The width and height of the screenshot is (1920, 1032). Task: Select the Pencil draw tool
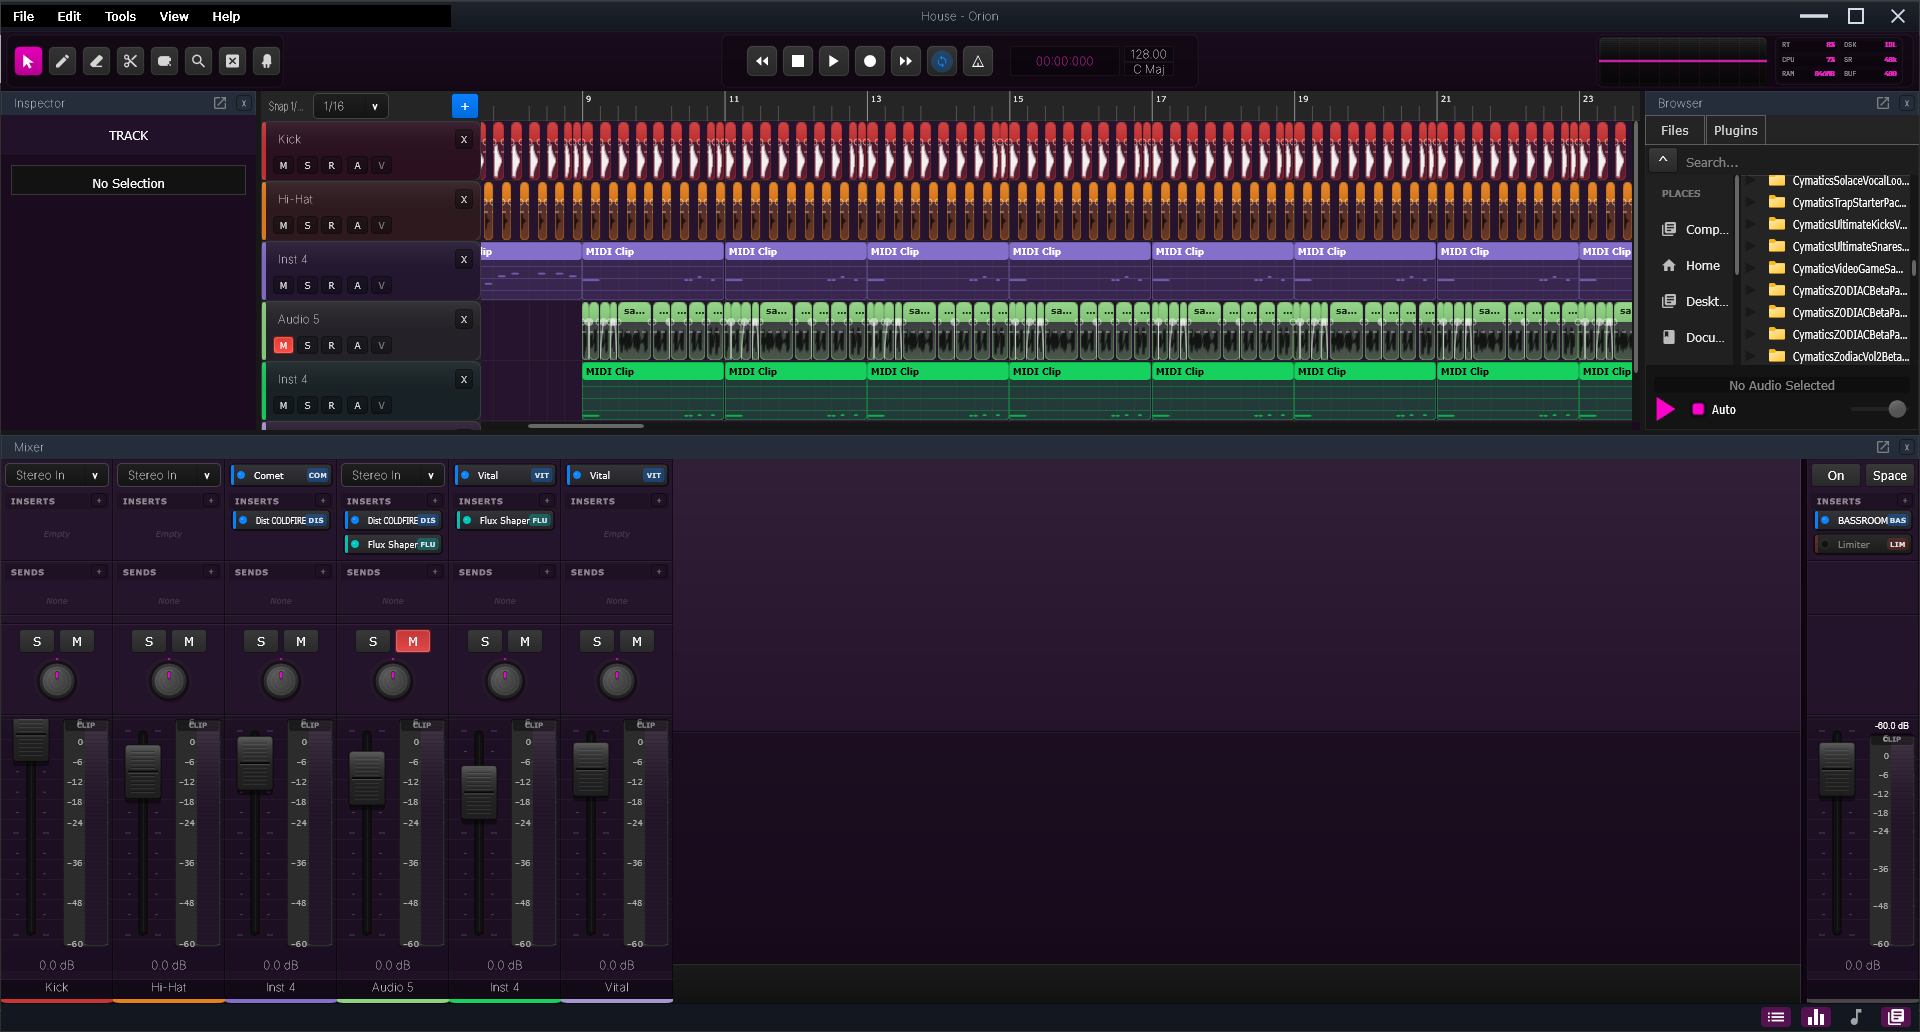(62, 61)
